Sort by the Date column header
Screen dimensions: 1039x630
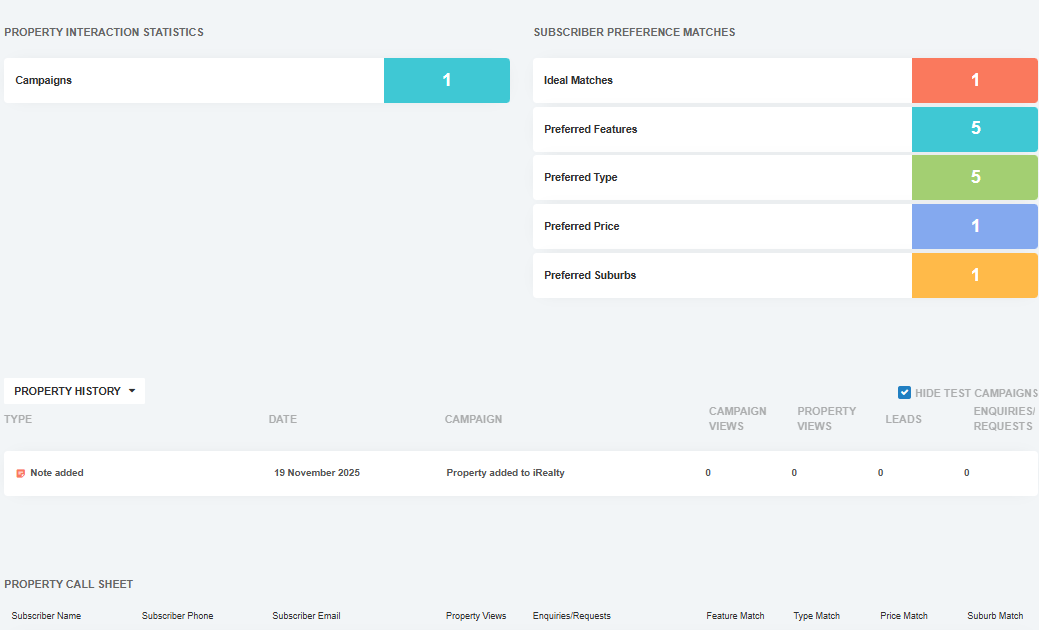282,419
